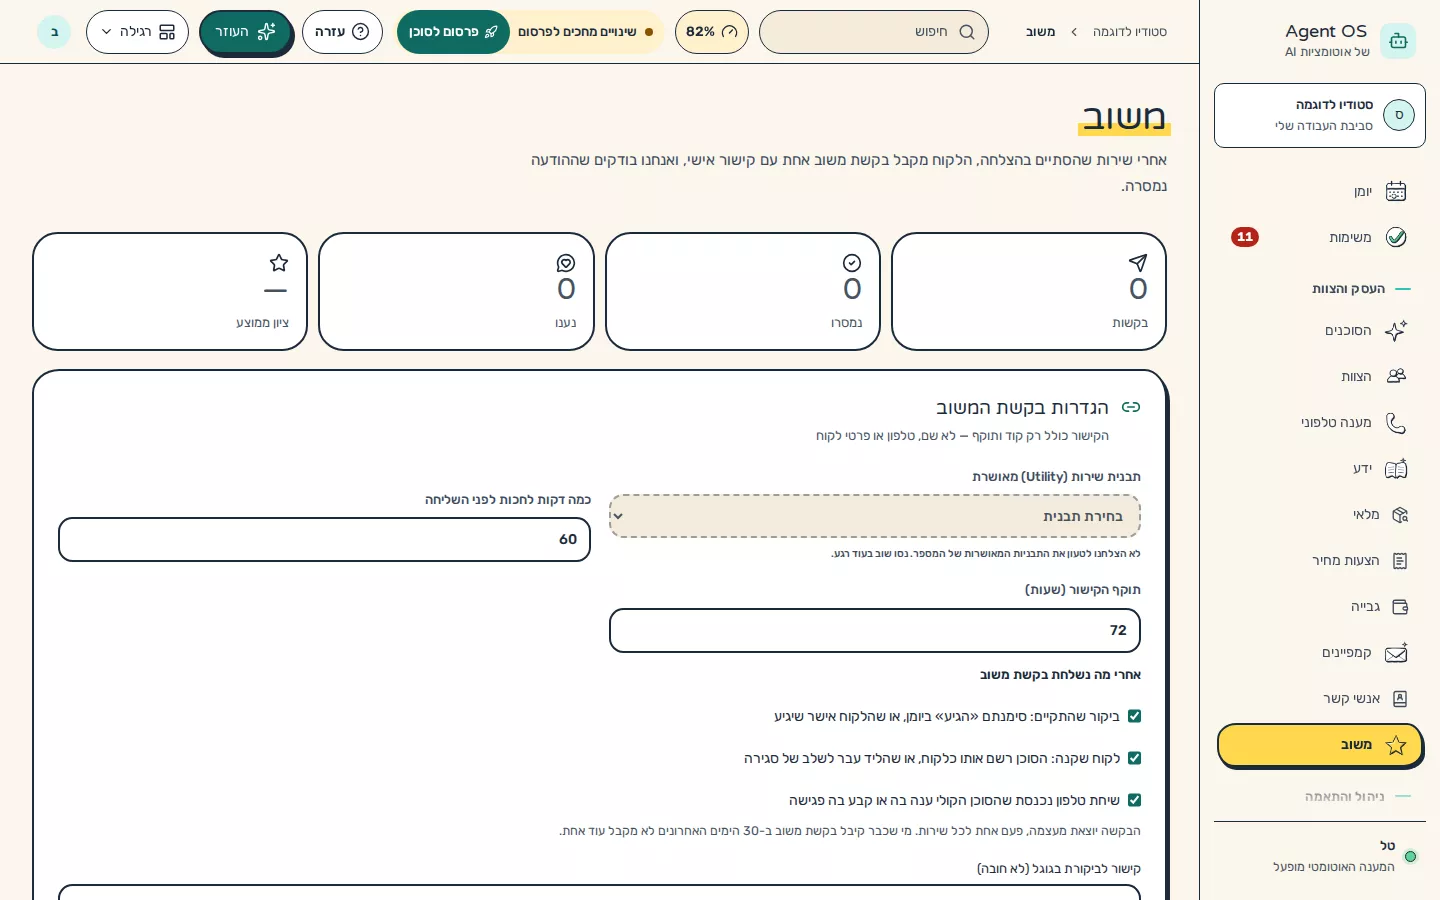Open the משימות tasks checkmark icon
Image resolution: width=1440 pixels, height=900 pixels.
coord(1396,237)
